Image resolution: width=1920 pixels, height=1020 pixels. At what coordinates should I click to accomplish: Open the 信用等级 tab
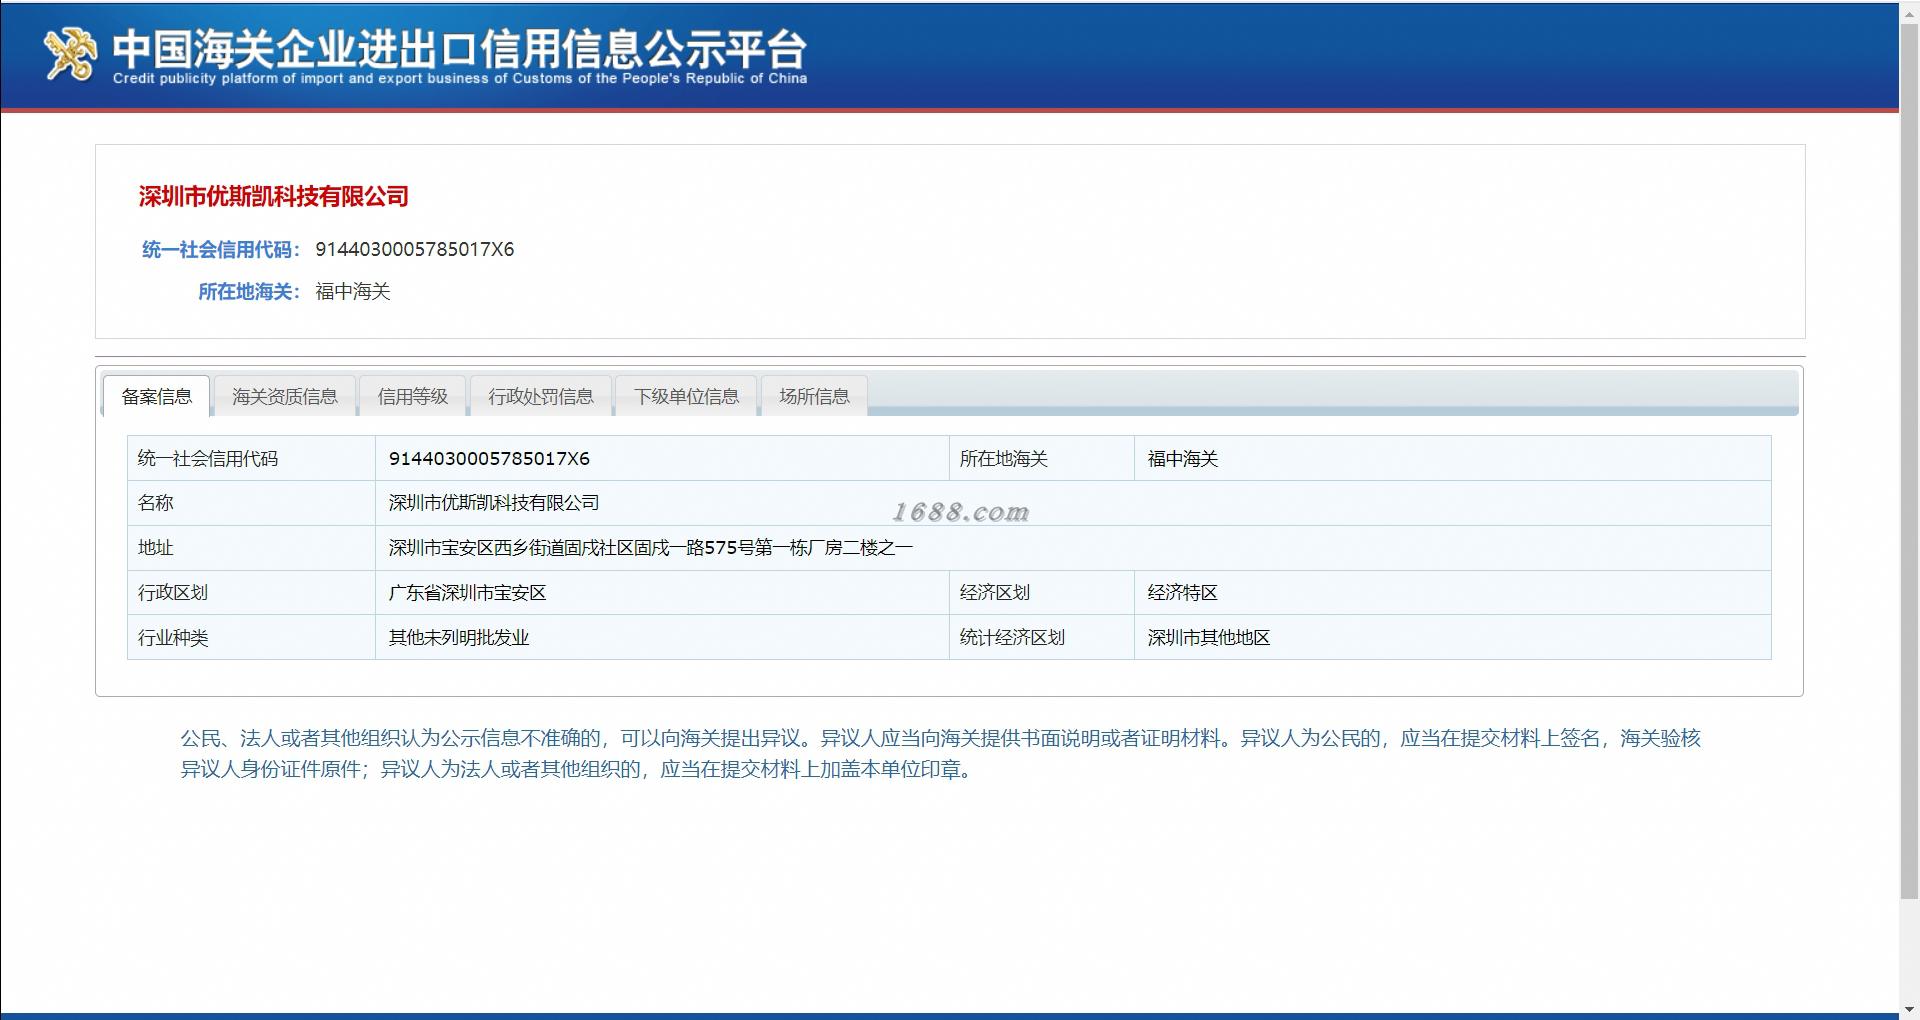413,396
